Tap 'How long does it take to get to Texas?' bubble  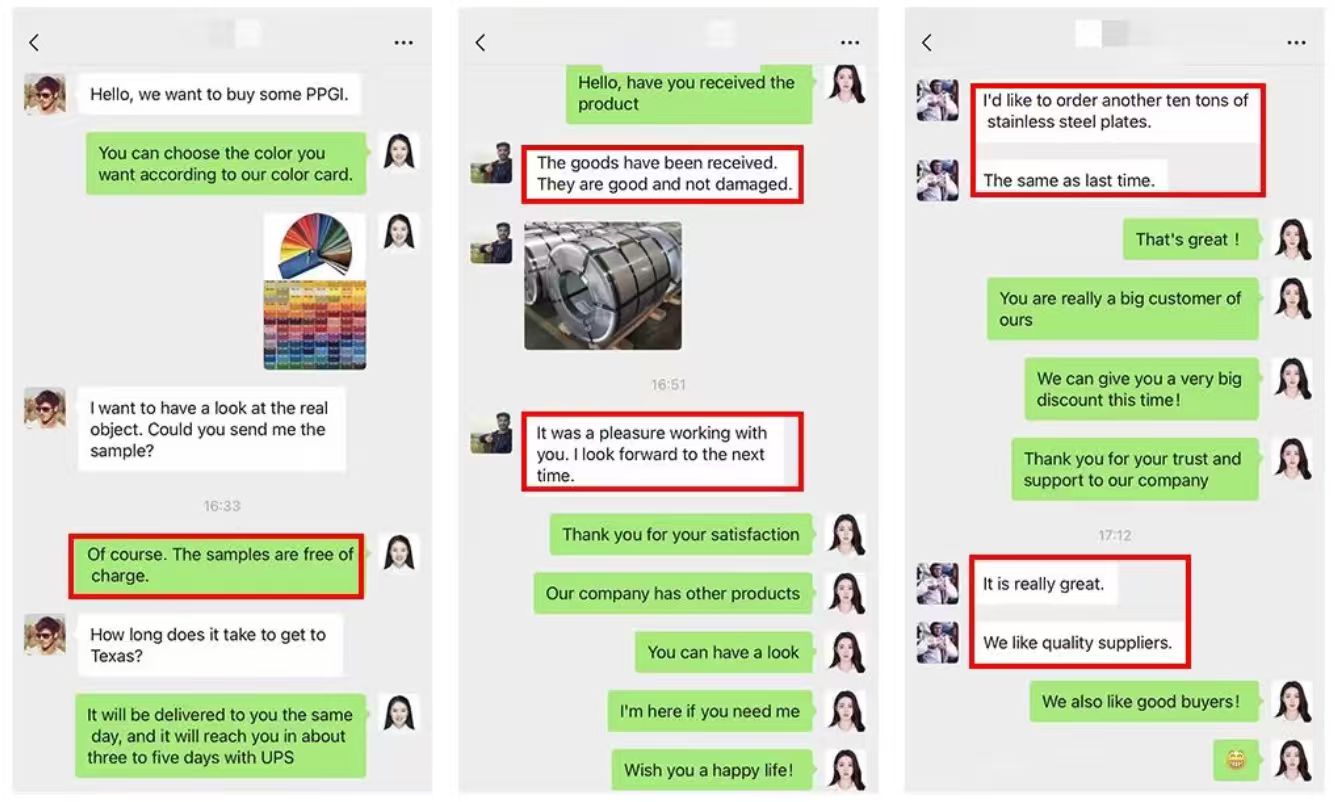coord(210,645)
